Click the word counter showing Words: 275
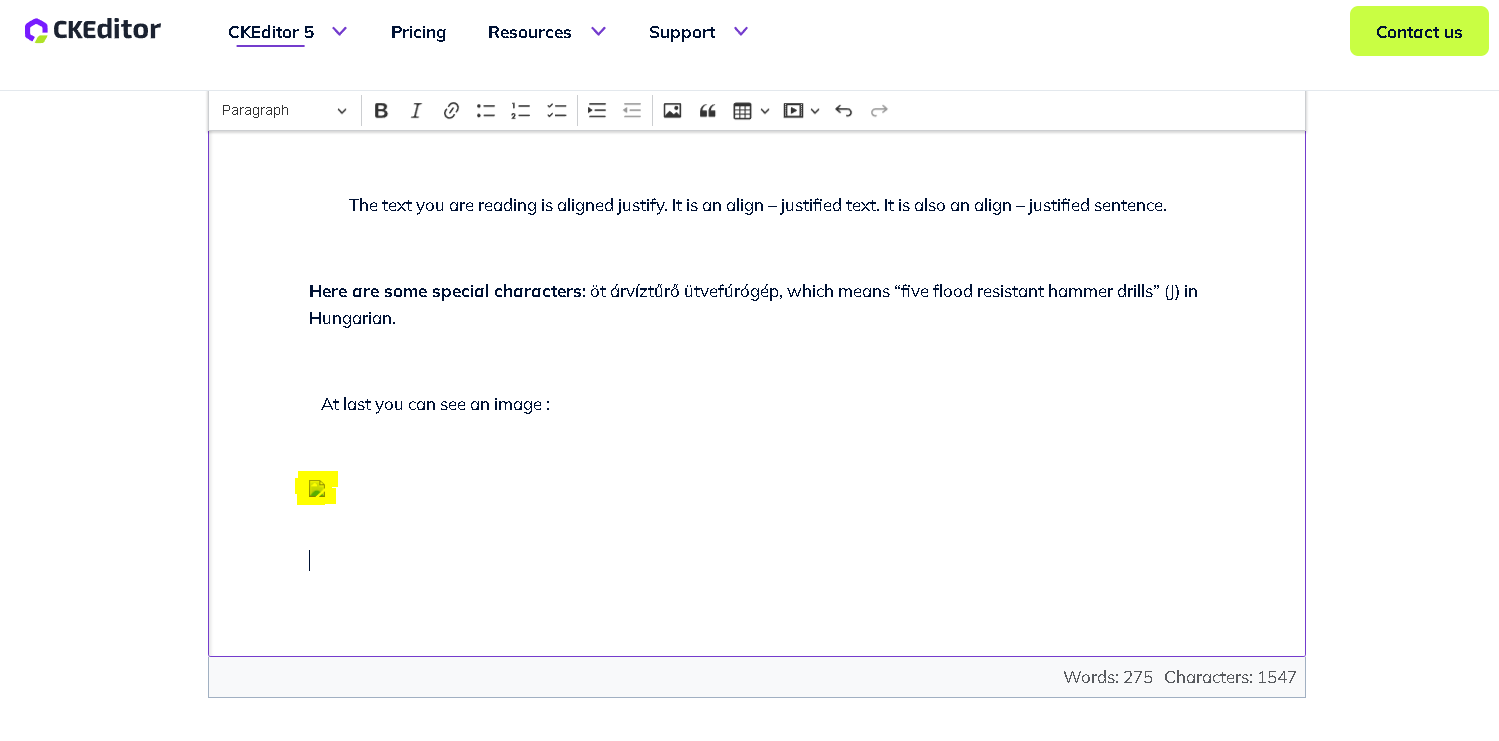The height and width of the screenshot is (741, 1499). tap(1108, 677)
